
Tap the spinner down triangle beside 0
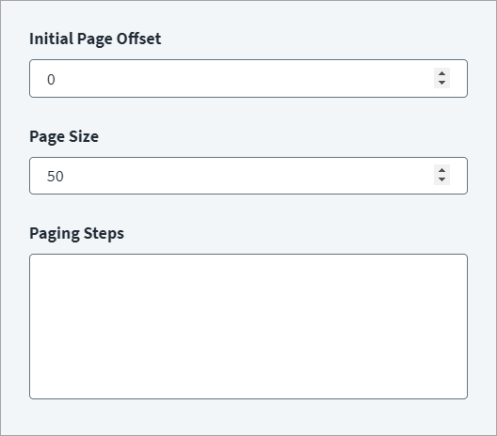[x=442, y=83]
